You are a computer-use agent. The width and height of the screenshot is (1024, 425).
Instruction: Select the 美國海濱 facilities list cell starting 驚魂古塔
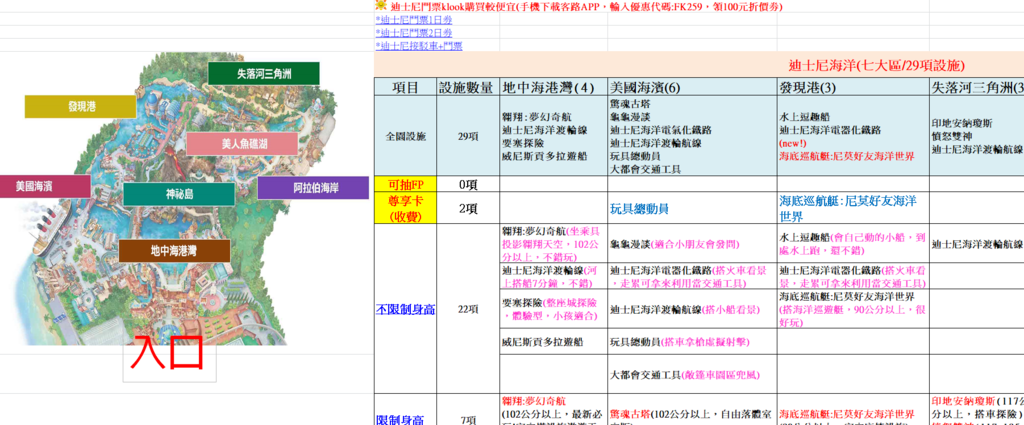pos(692,136)
